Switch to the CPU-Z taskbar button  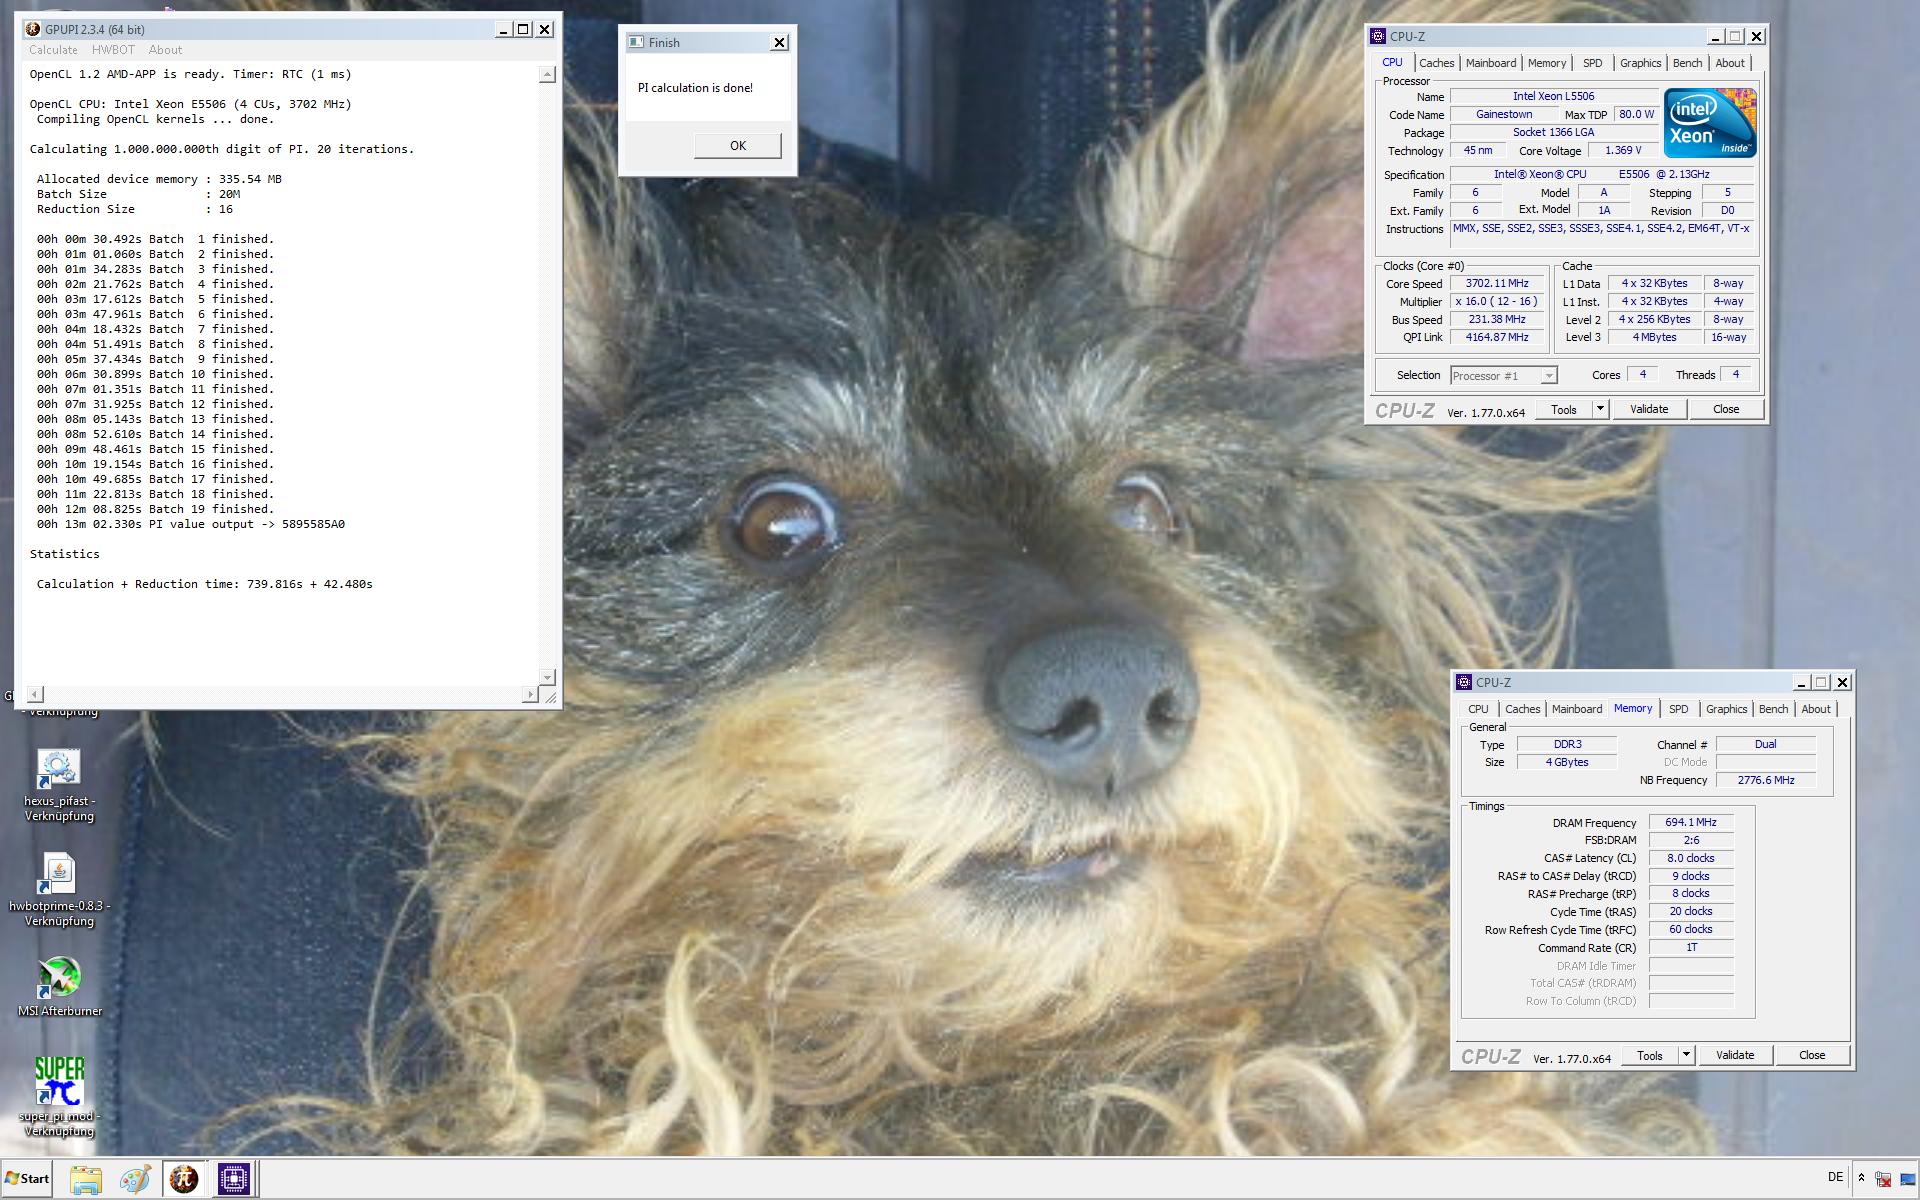pos(233,1179)
